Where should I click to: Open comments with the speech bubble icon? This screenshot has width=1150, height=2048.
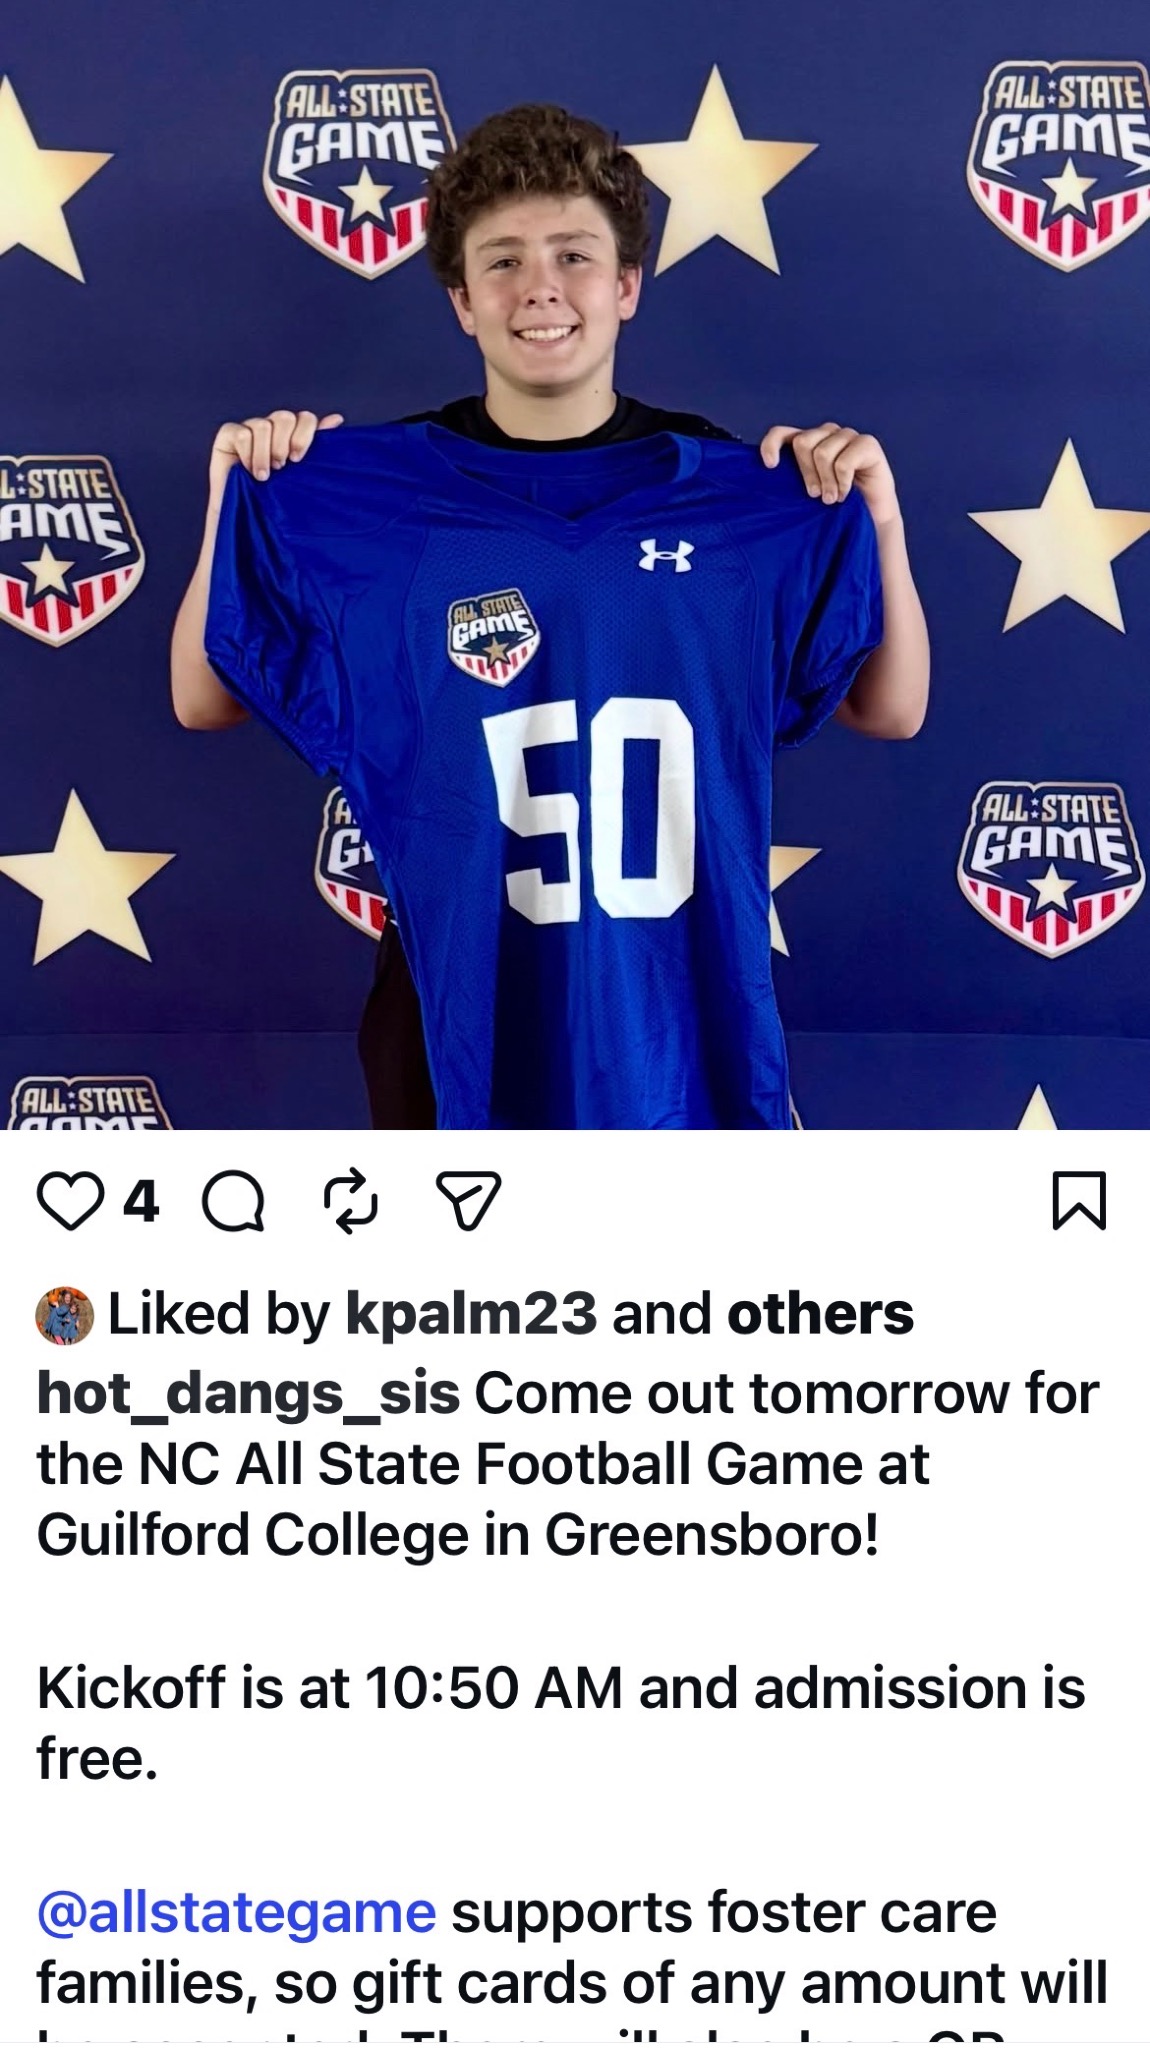[233, 1200]
